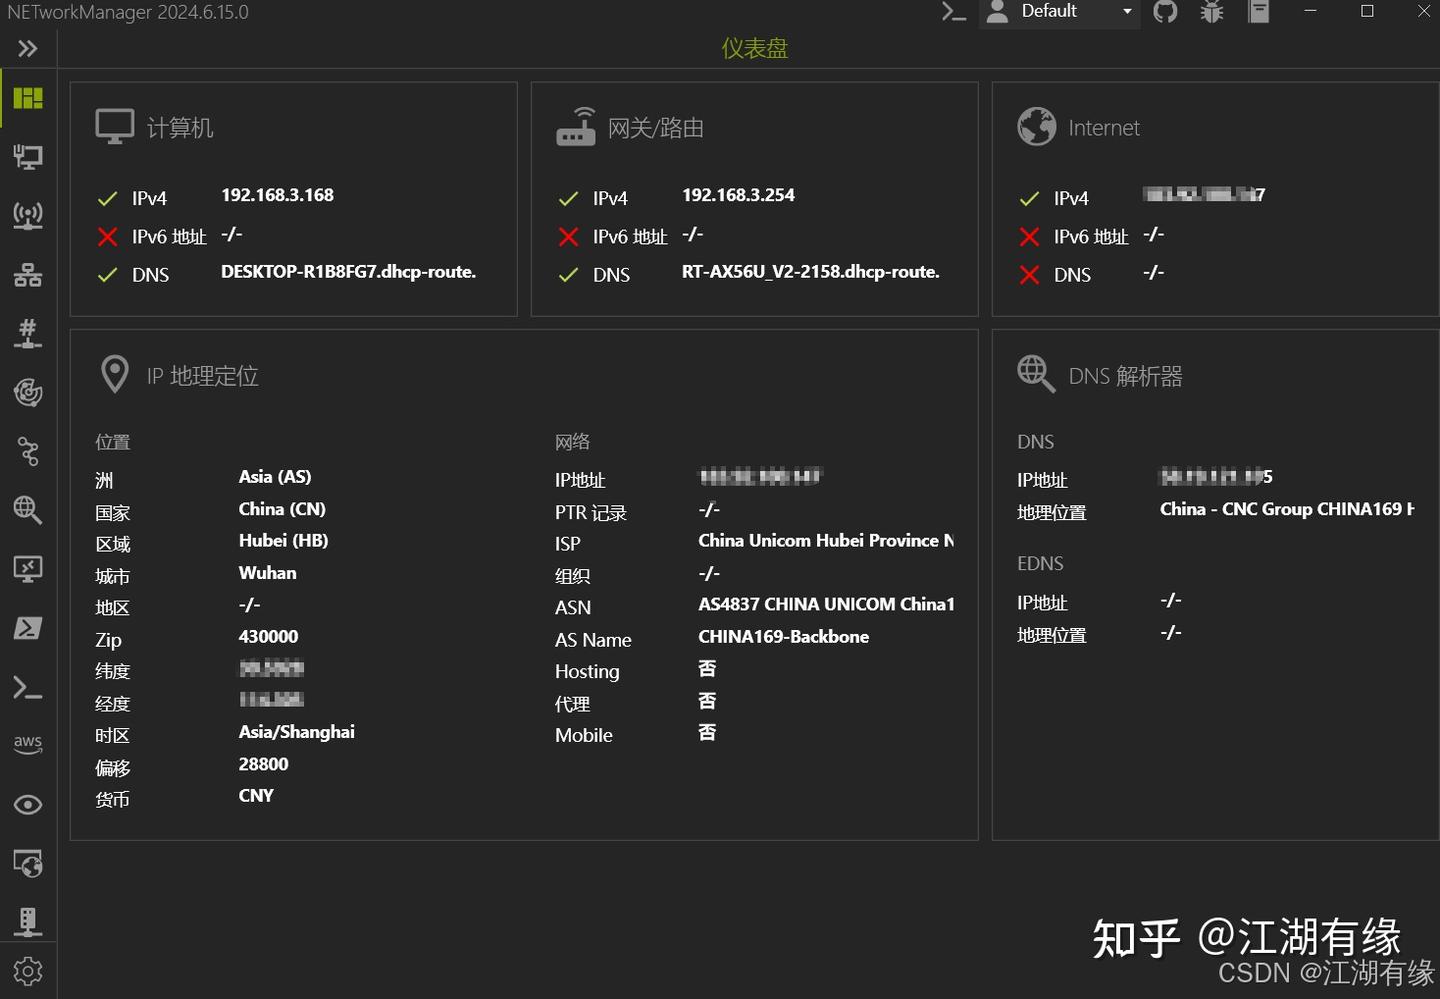Launch the Ping Monitor tool

(x=28, y=392)
